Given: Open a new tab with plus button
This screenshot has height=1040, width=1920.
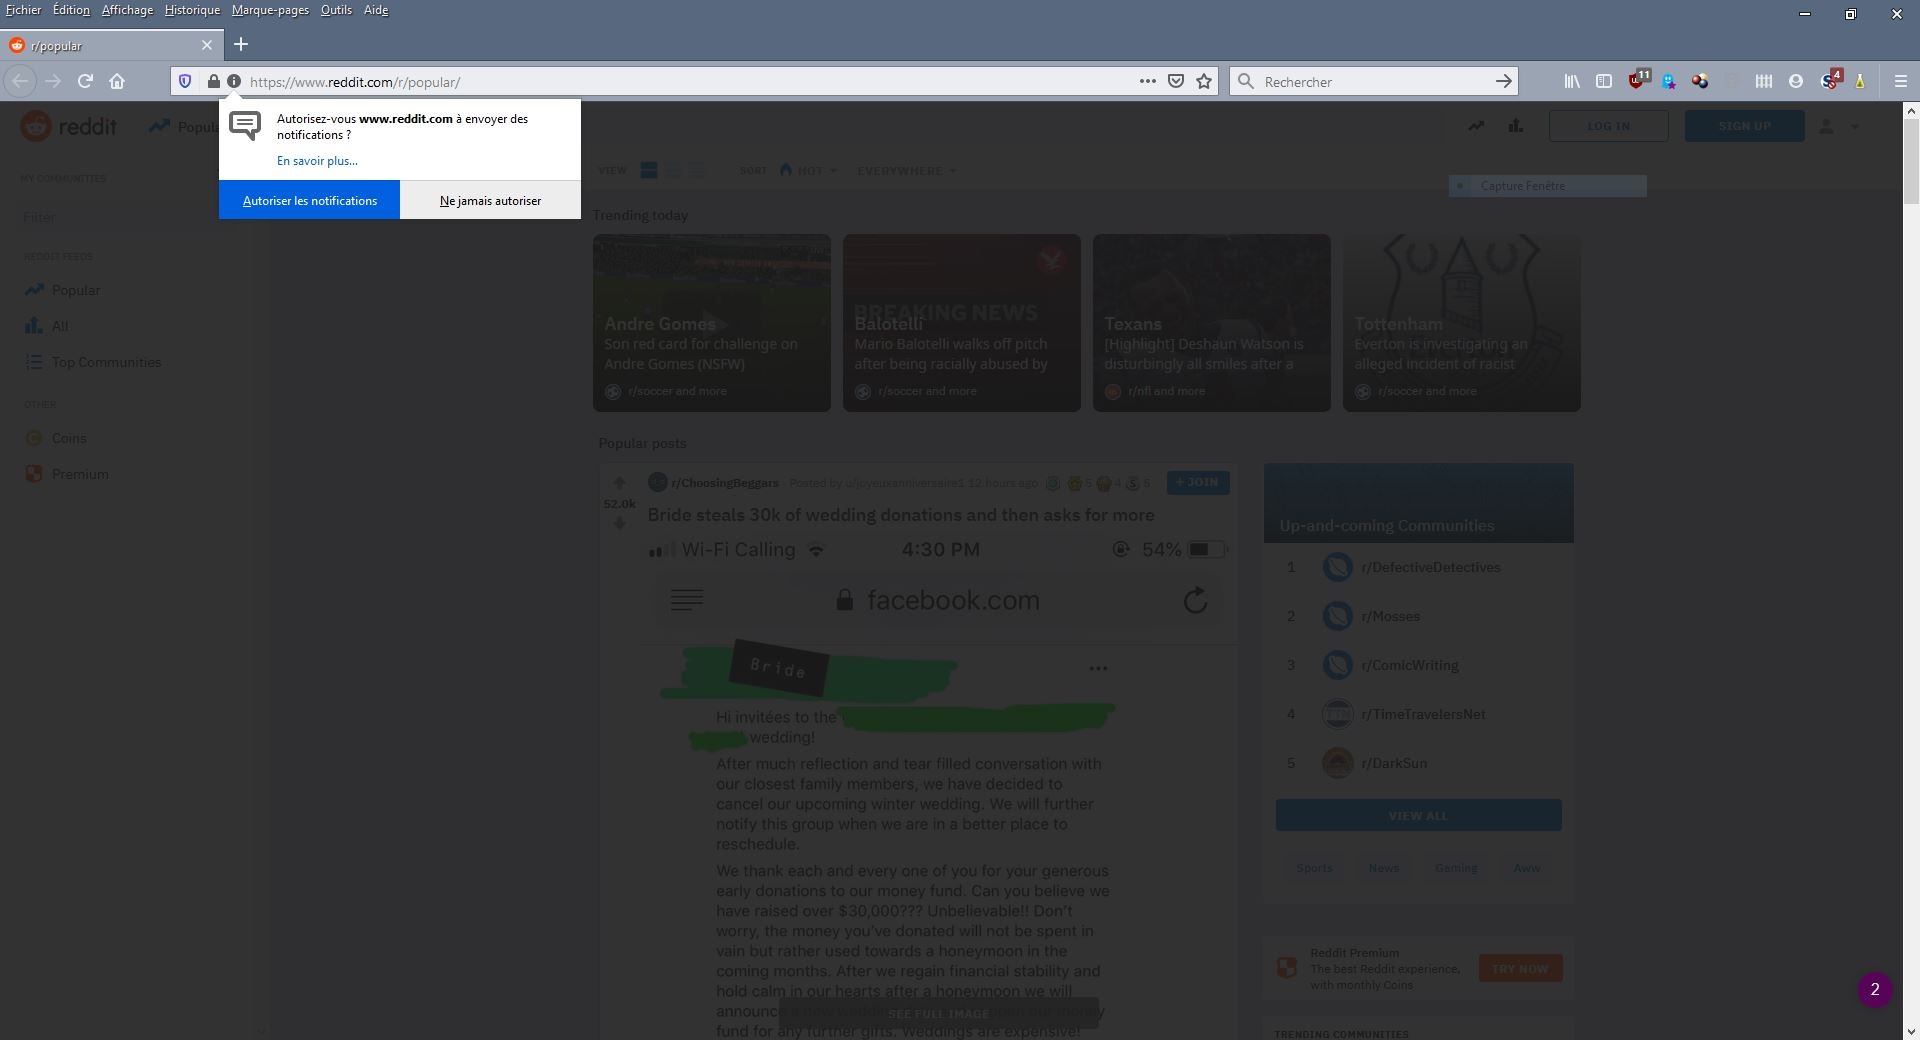Looking at the screenshot, I should 241,44.
